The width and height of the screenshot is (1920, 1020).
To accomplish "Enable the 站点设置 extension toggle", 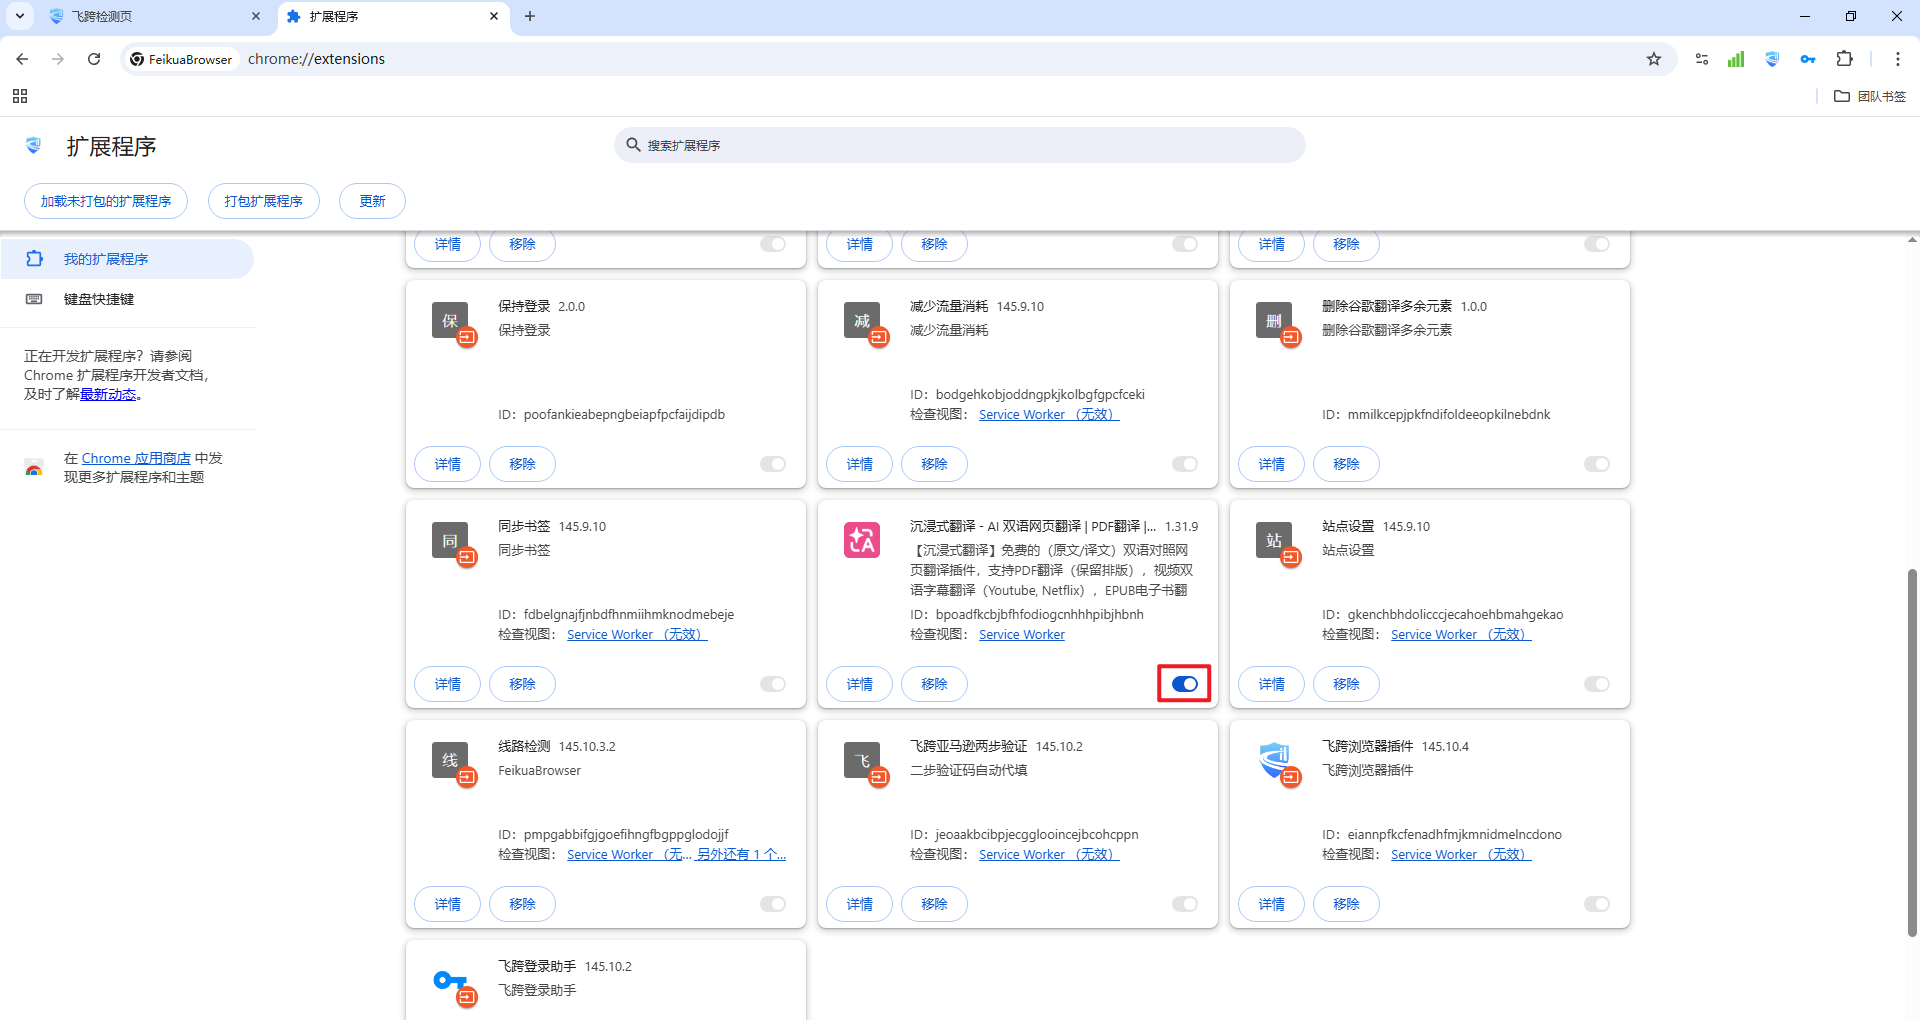I will click(1597, 684).
